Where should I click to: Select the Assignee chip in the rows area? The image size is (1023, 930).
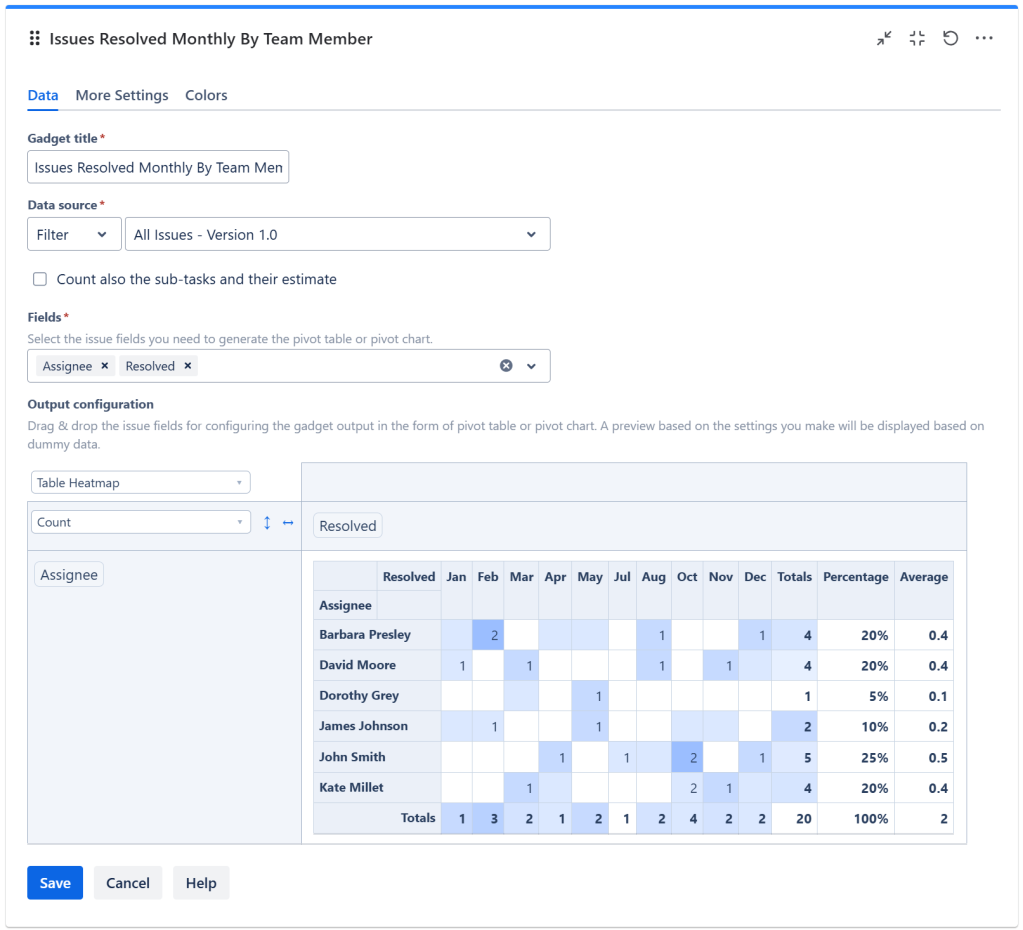68,574
